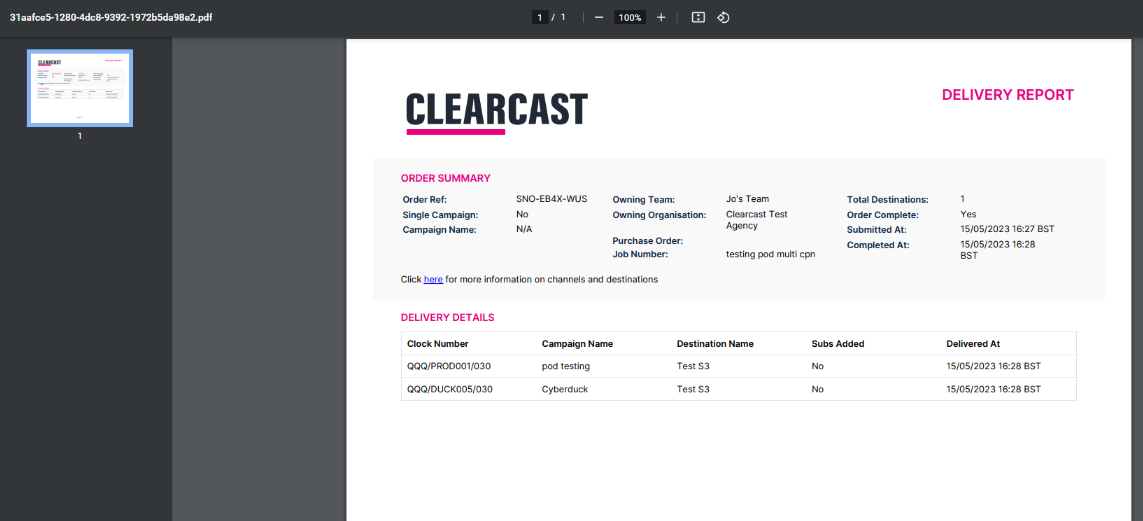
Task: Select the N/A campaign name value
Action: click(x=525, y=229)
